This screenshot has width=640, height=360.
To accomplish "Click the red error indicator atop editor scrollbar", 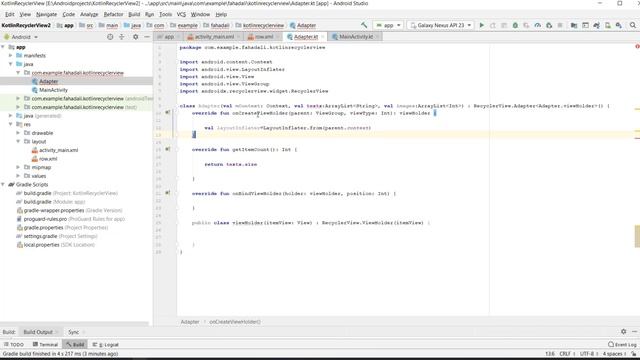I will pos(637,47).
